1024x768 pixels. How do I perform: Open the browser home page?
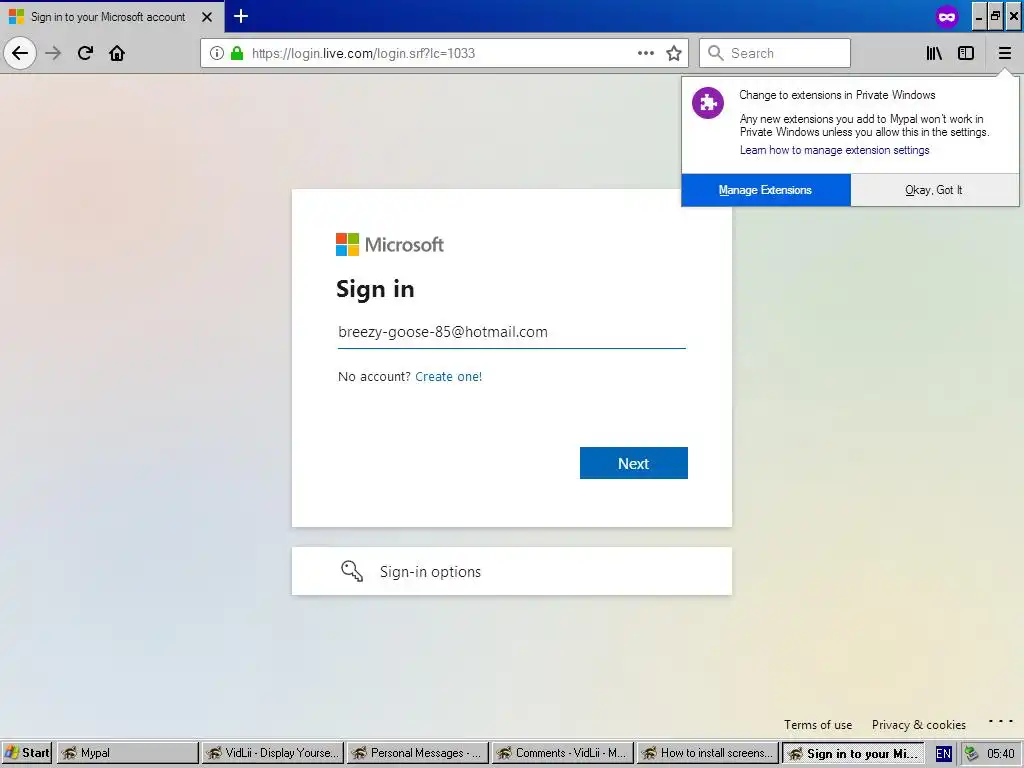pos(117,53)
